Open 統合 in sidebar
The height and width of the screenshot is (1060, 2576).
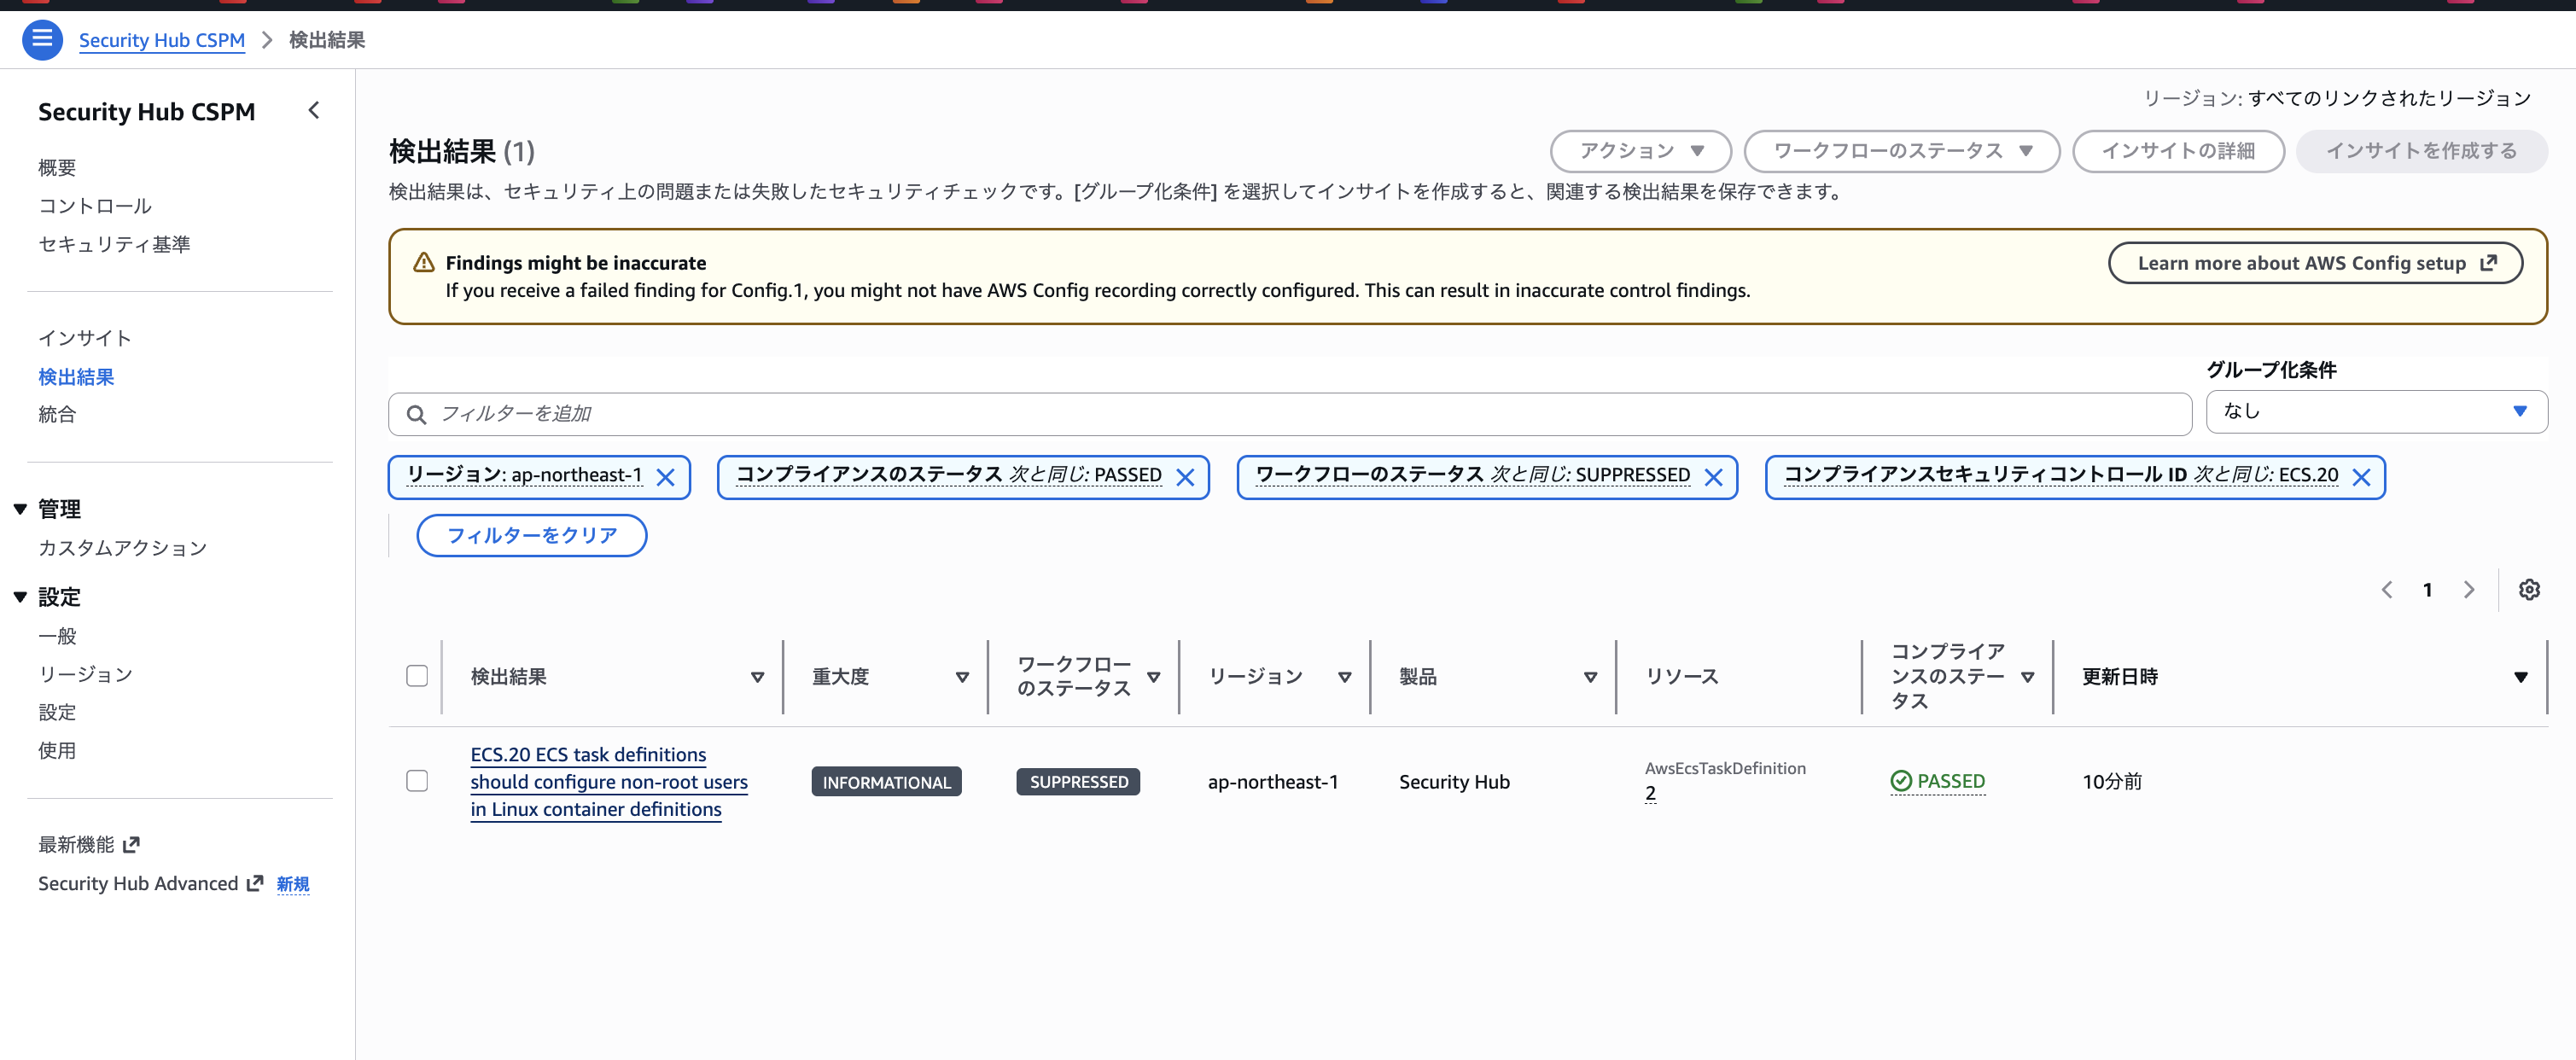[x=57, y=414]
